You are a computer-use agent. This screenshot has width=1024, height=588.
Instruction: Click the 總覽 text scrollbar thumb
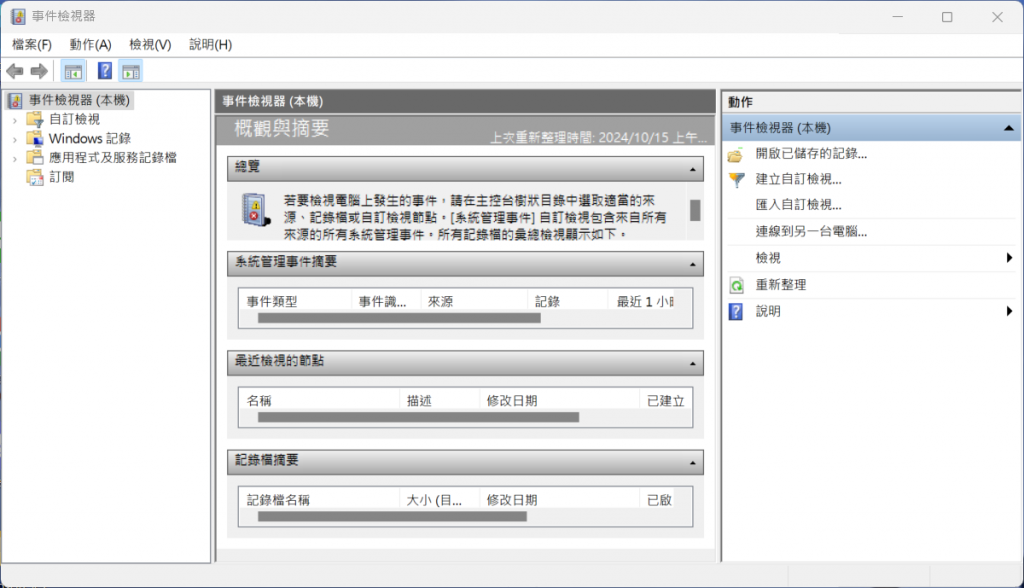[695, 210]
